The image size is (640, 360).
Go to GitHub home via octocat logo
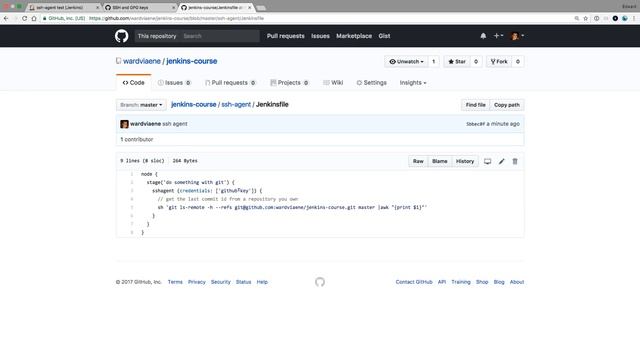(x=121, y=36)
